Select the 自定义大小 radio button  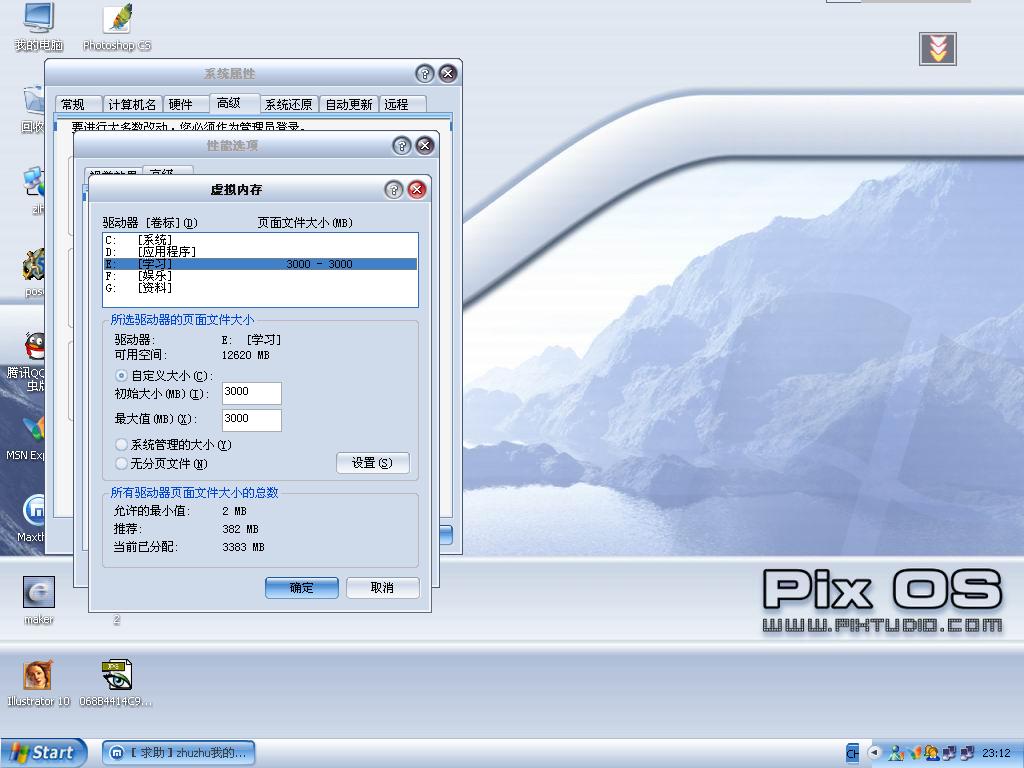coord(121,376)
